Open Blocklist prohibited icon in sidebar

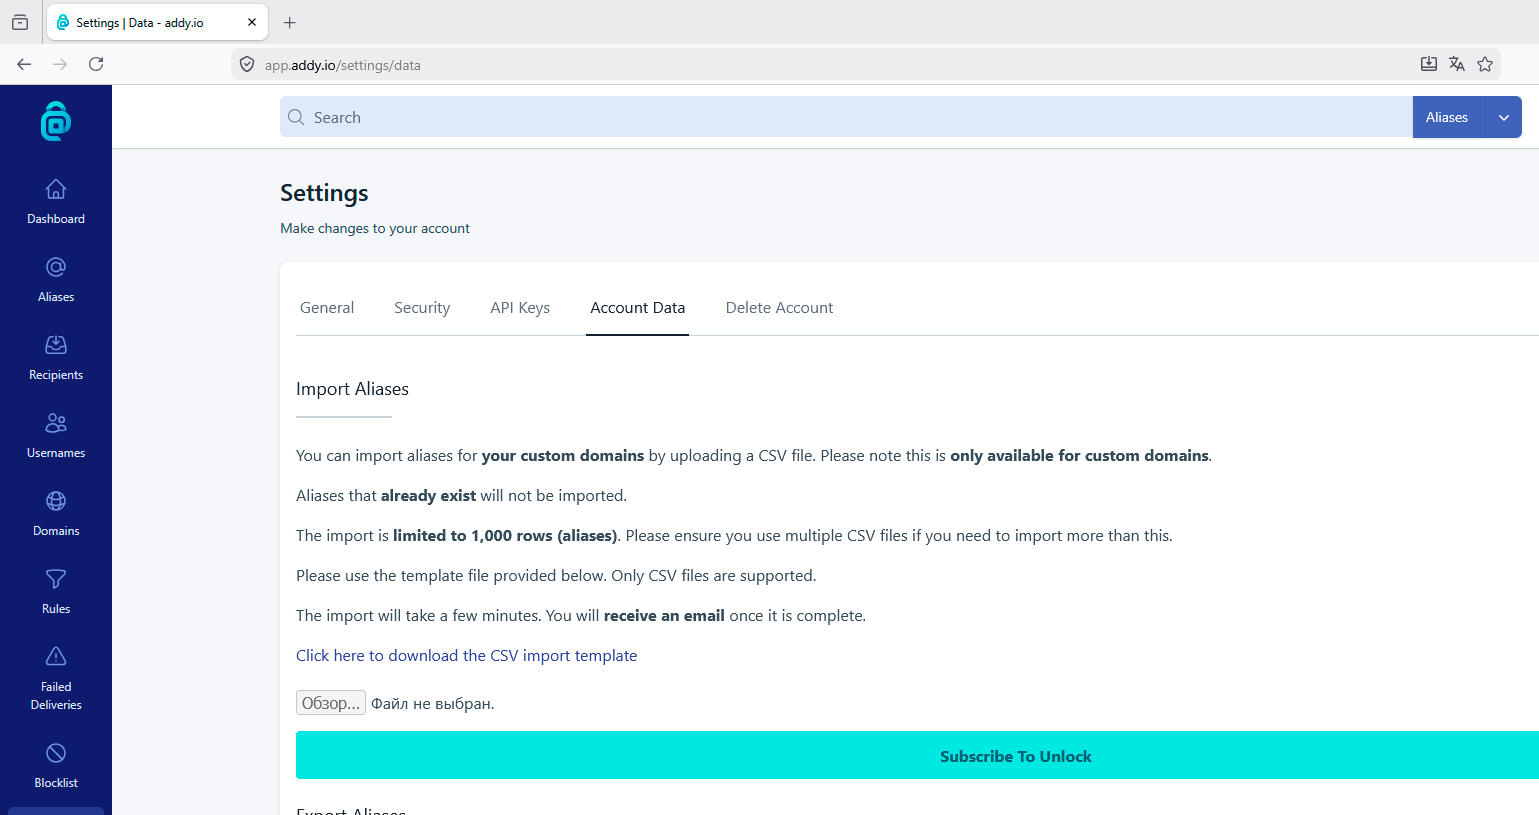(56, 752)
